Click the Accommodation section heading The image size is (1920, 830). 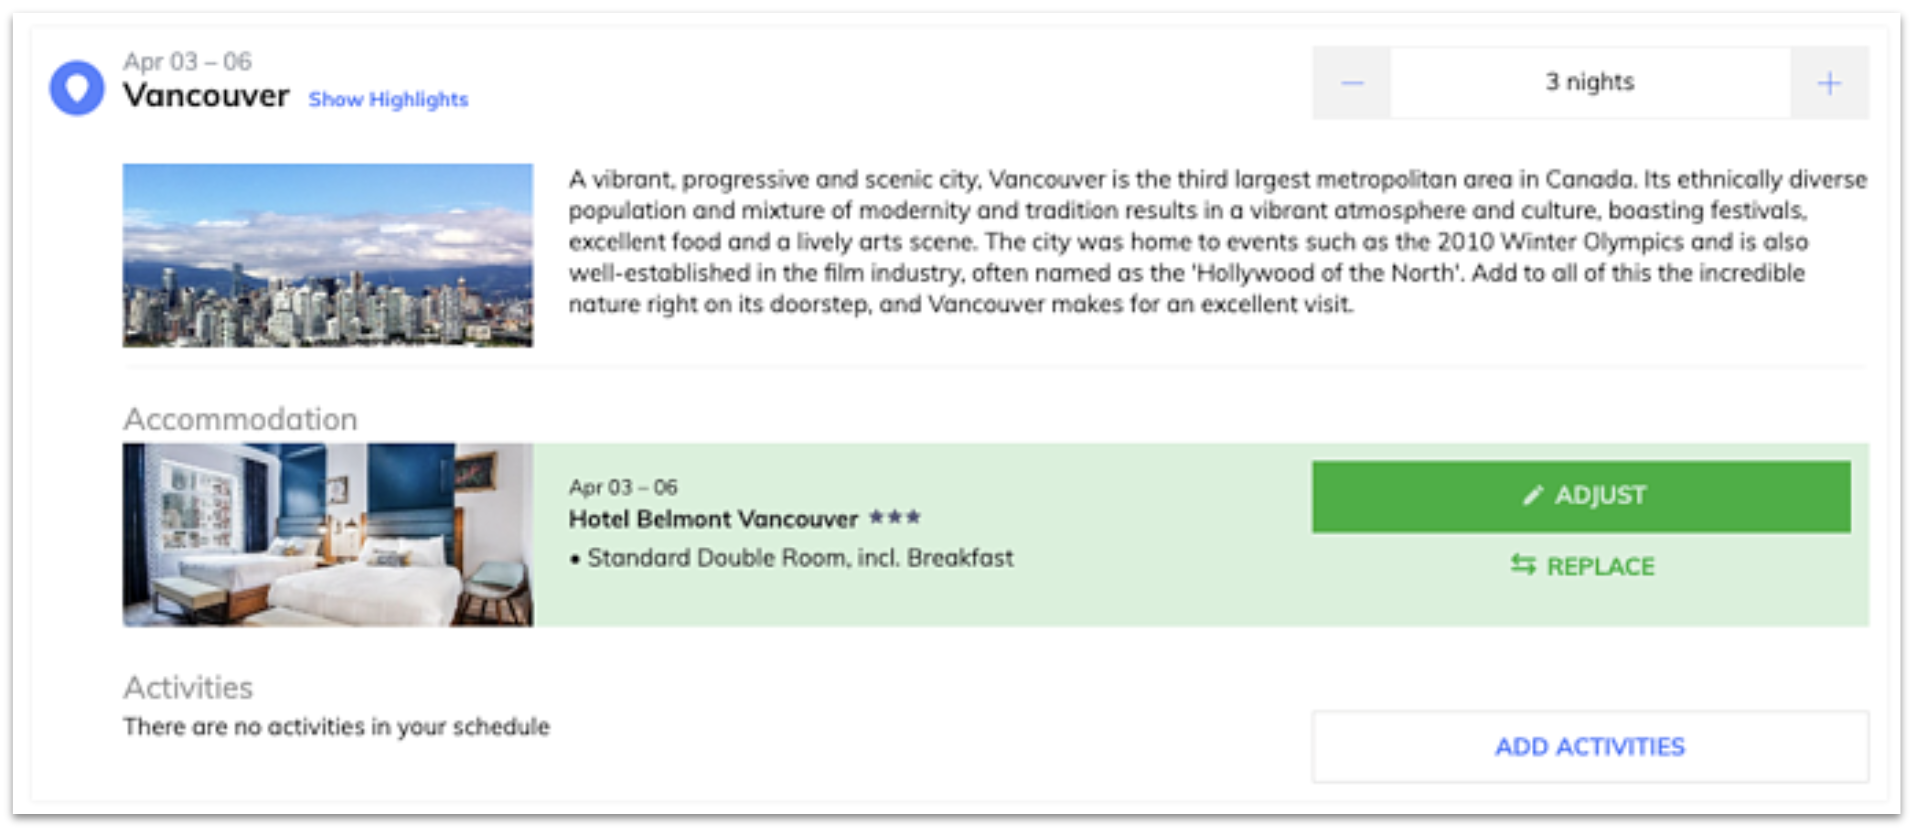click(240, 419)
